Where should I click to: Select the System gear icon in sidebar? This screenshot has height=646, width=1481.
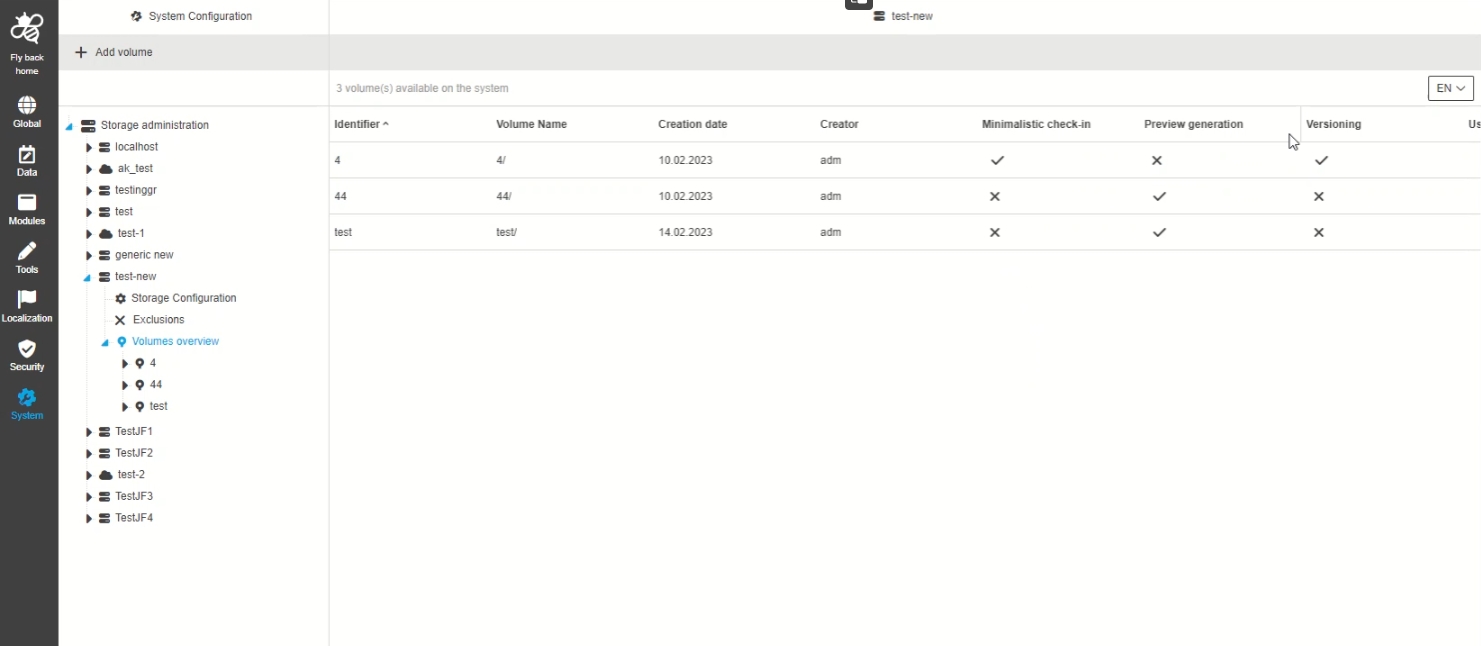pyautogui.click(x=27, y=397)
